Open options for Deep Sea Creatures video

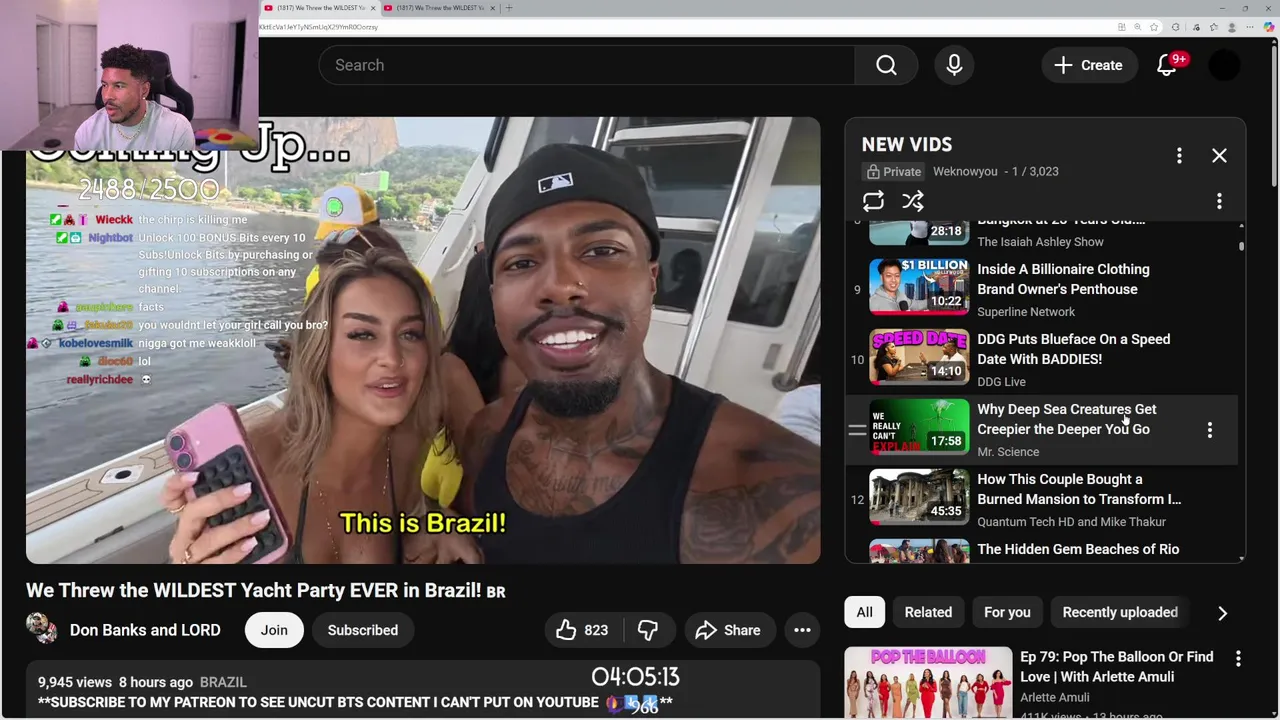tap(1209, 430)
